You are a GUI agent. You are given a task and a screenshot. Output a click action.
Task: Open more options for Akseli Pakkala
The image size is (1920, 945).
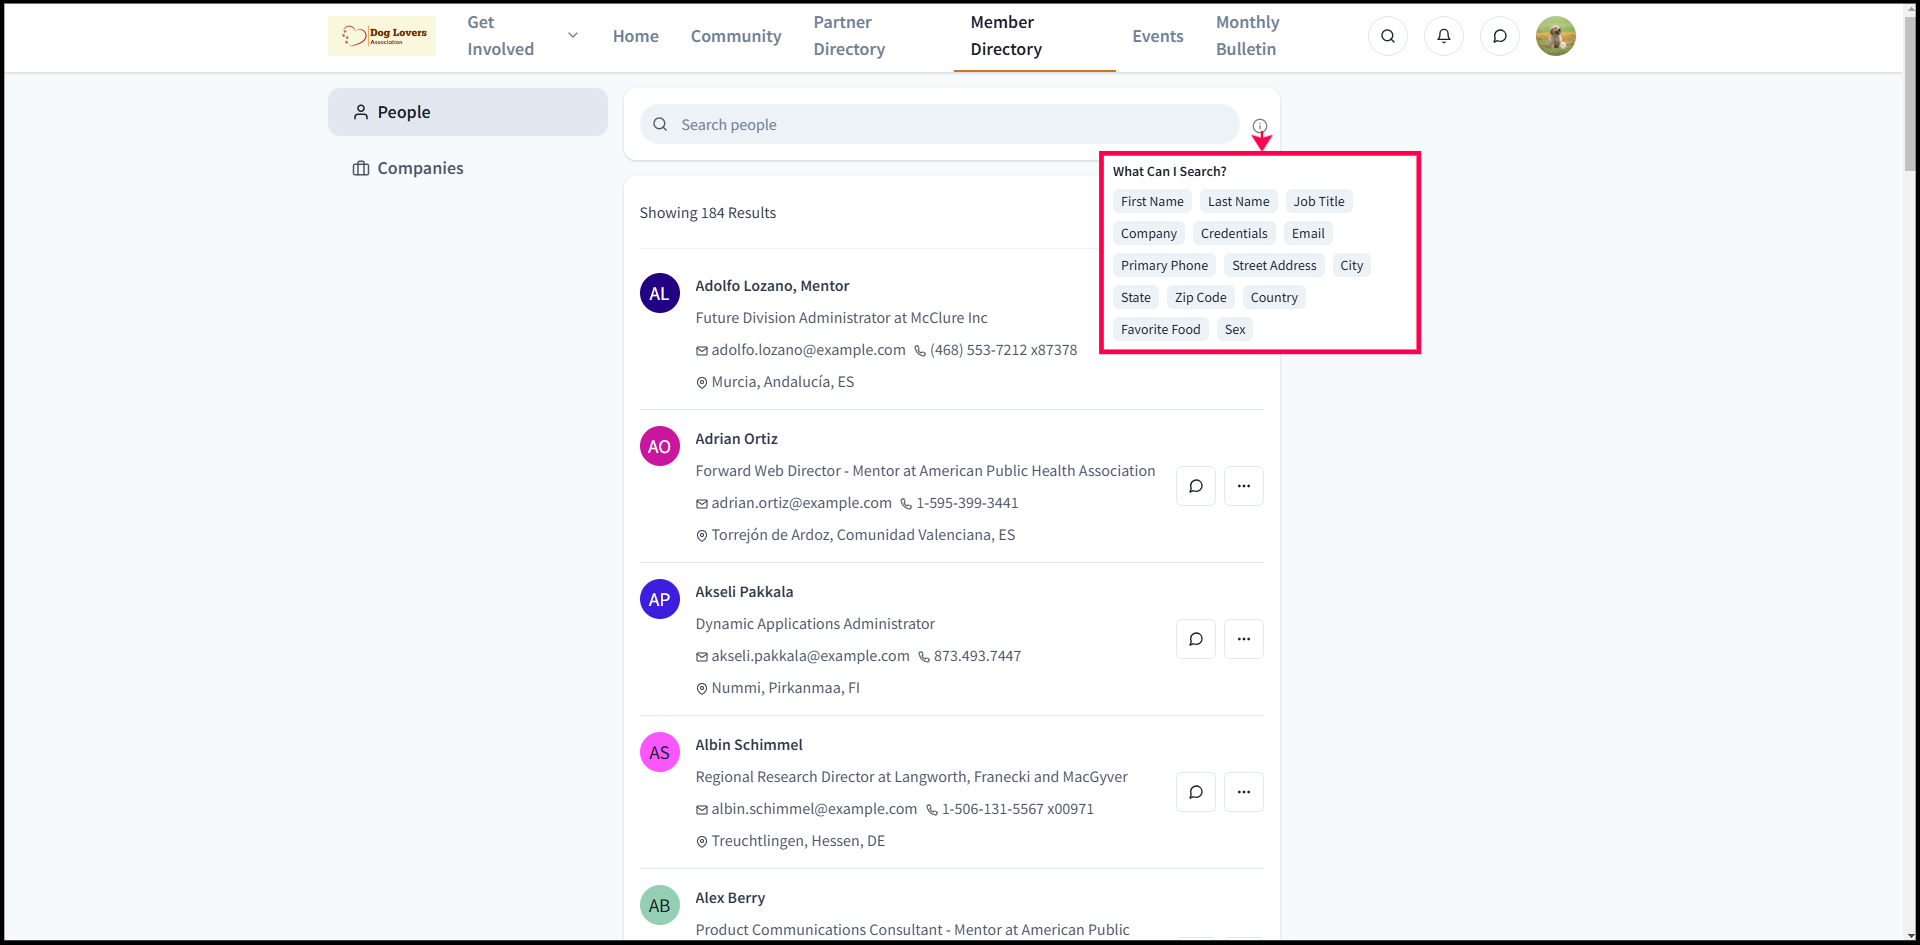[x=1244, y=639]
